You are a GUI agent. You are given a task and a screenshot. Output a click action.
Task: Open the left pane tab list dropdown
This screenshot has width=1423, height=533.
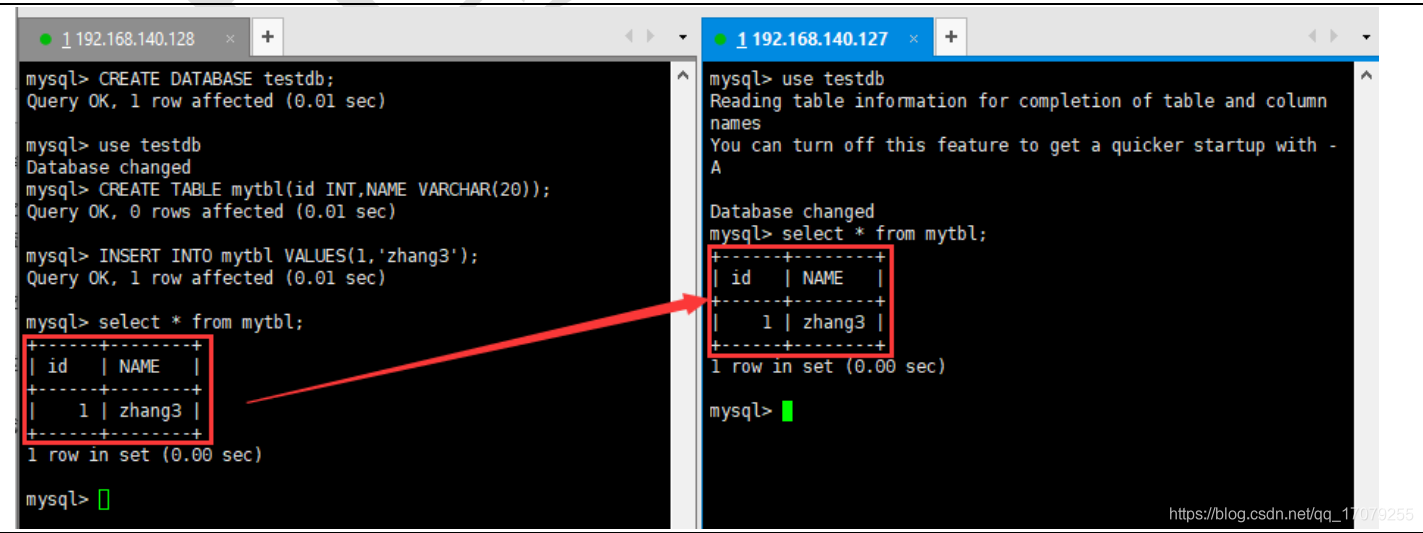click(682, 38)
